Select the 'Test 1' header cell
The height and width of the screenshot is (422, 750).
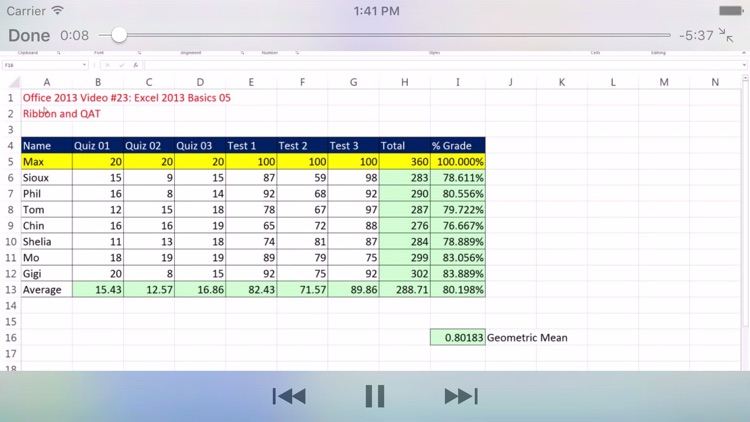coord(251,145)
